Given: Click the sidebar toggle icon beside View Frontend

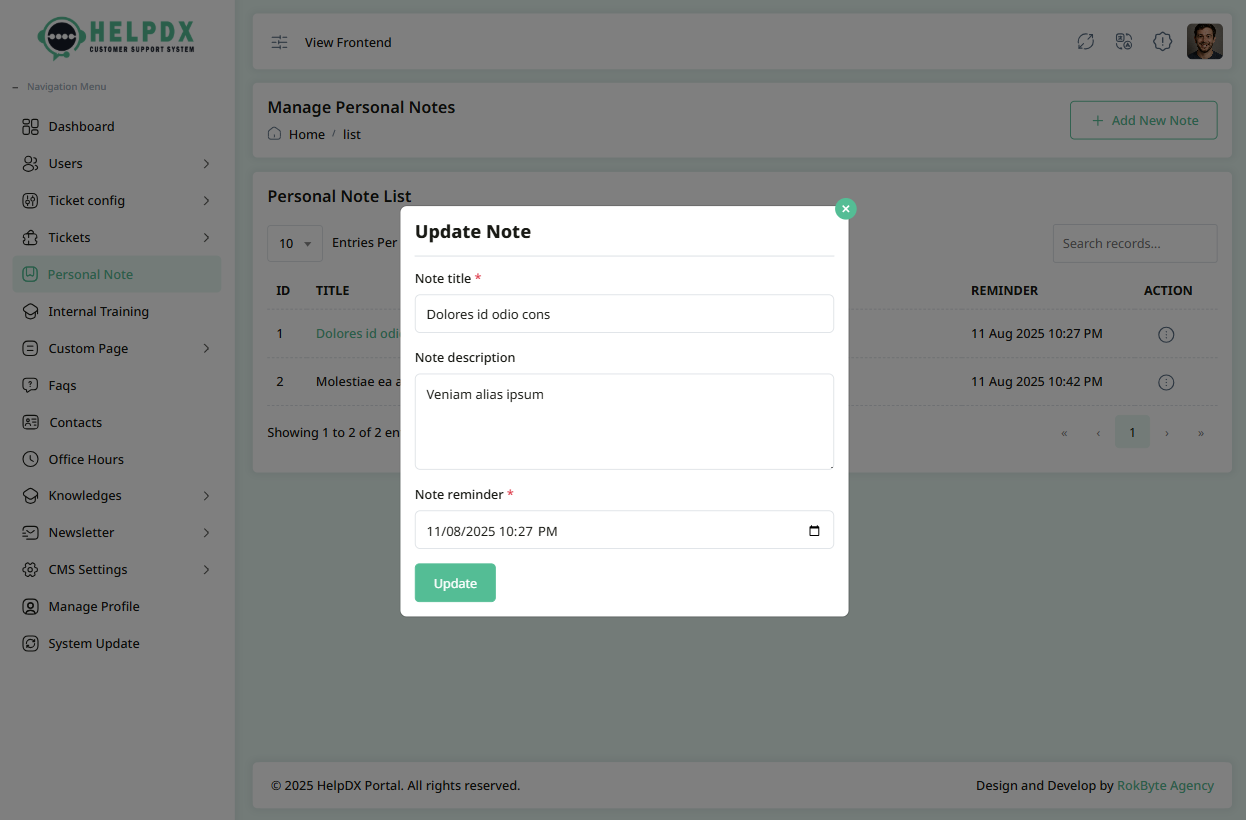Looking at the screenshot, I should pos(280,42).
